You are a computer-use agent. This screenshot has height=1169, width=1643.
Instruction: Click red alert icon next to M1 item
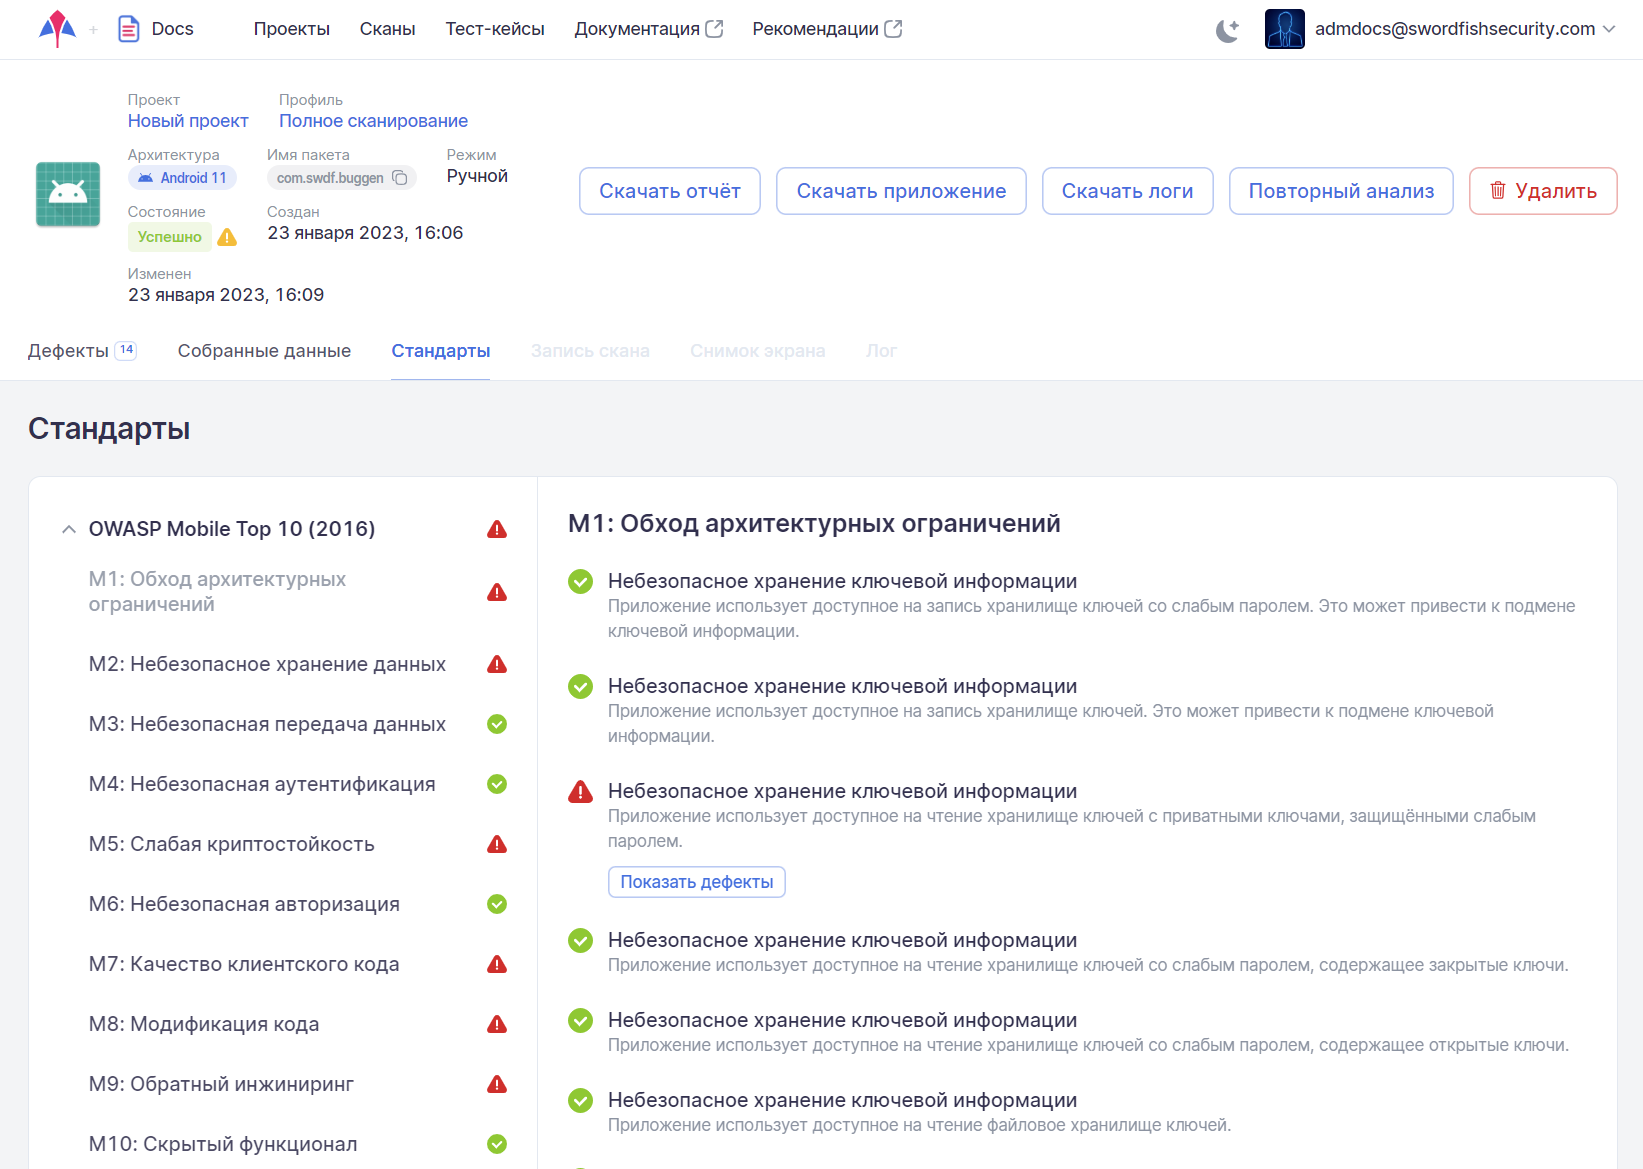(497, 592)
